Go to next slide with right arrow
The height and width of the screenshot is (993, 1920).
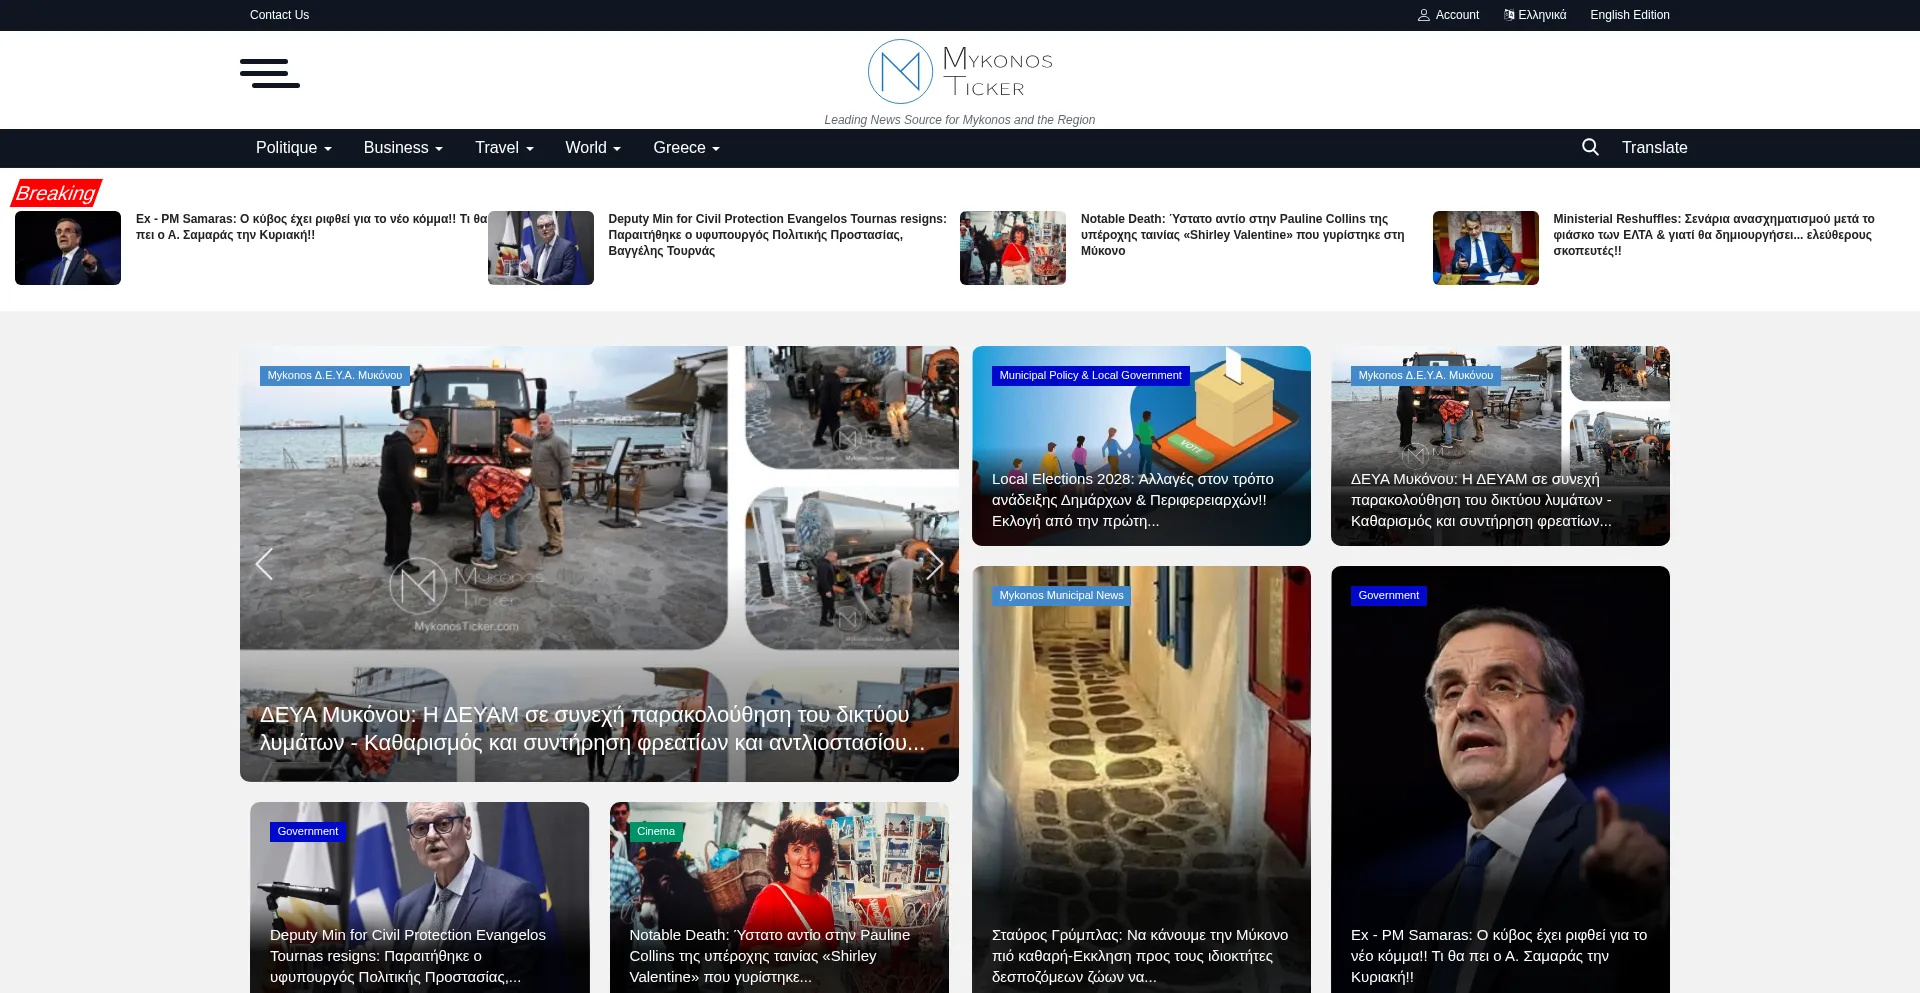point(934,564)
